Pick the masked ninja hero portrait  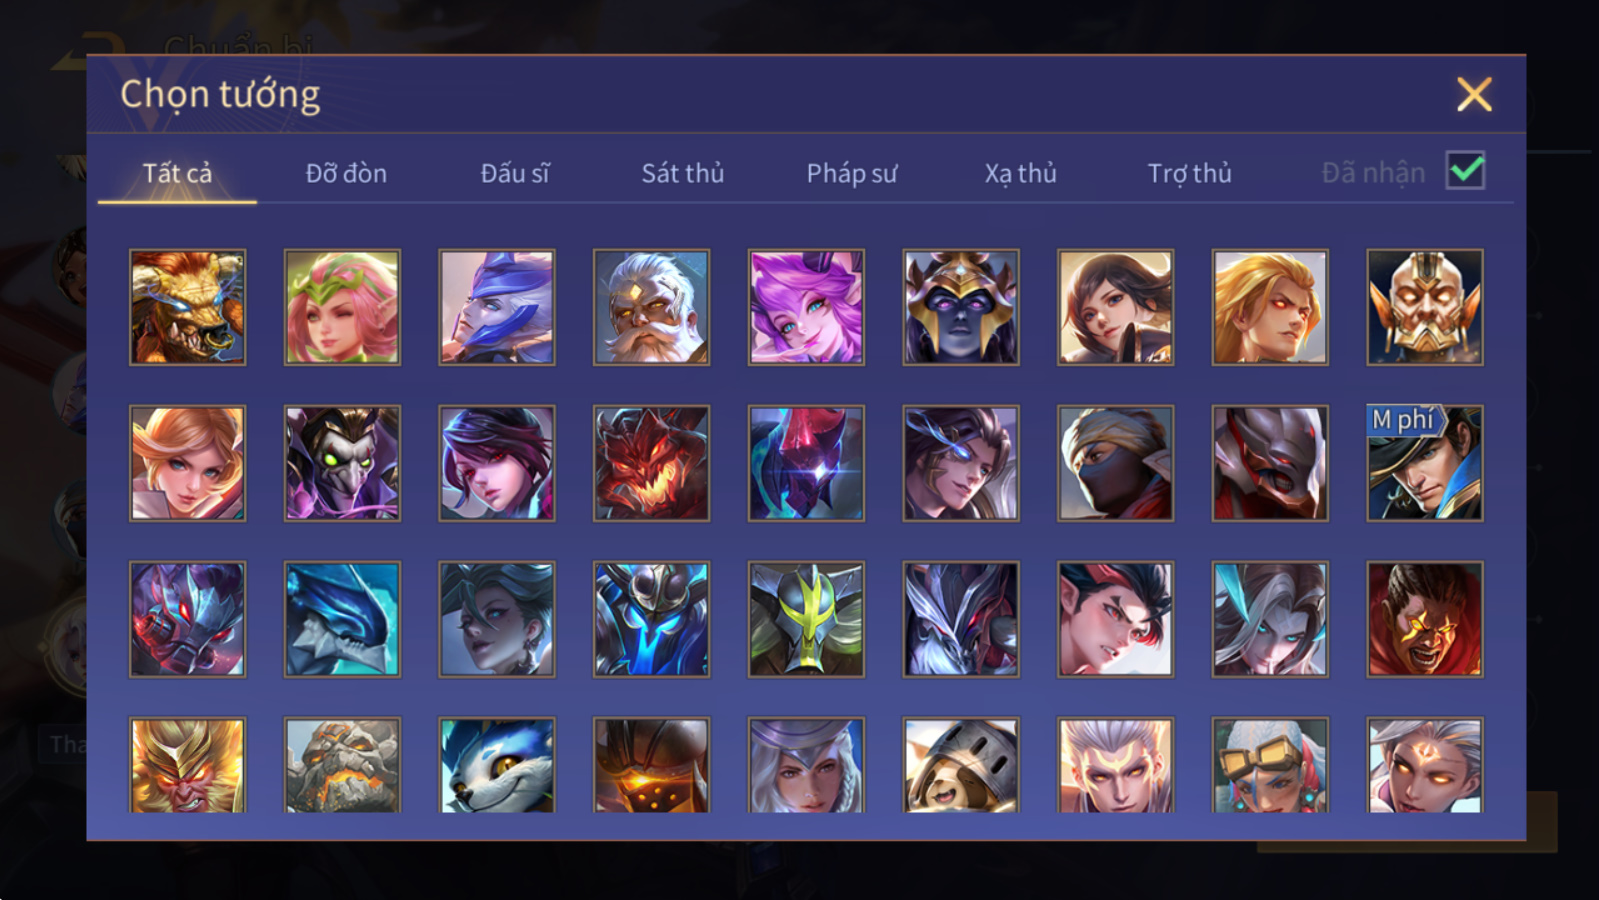(1115, 463)
